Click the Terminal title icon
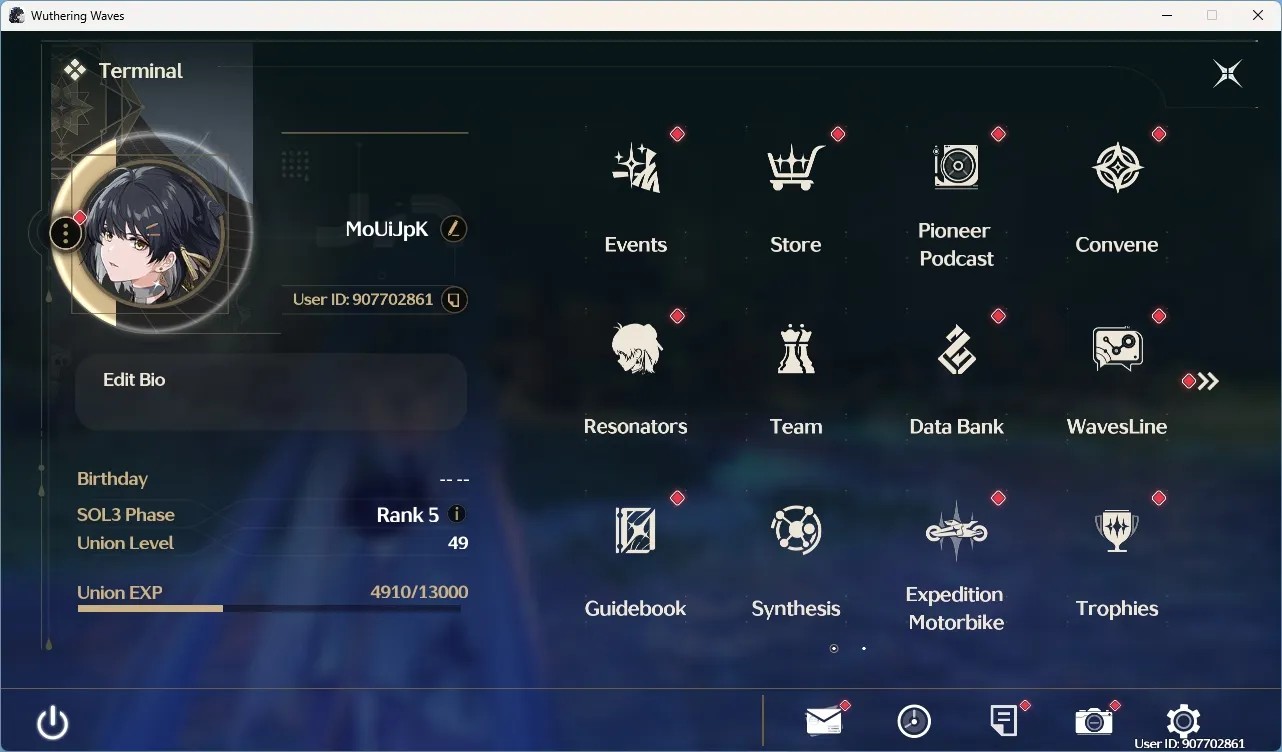 74,70
